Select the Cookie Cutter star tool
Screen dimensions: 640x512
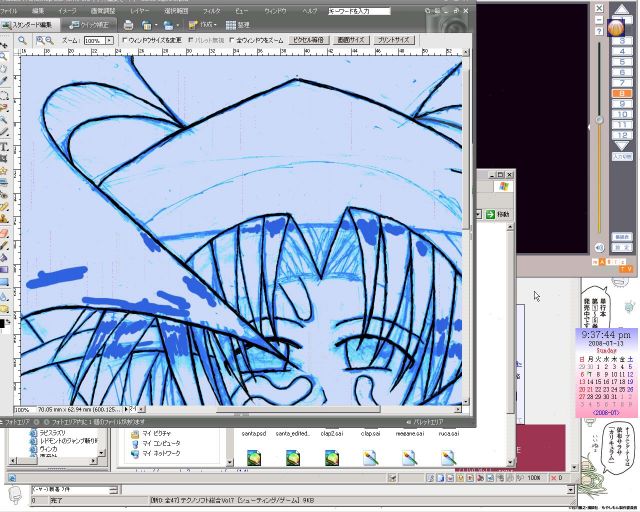4,170
